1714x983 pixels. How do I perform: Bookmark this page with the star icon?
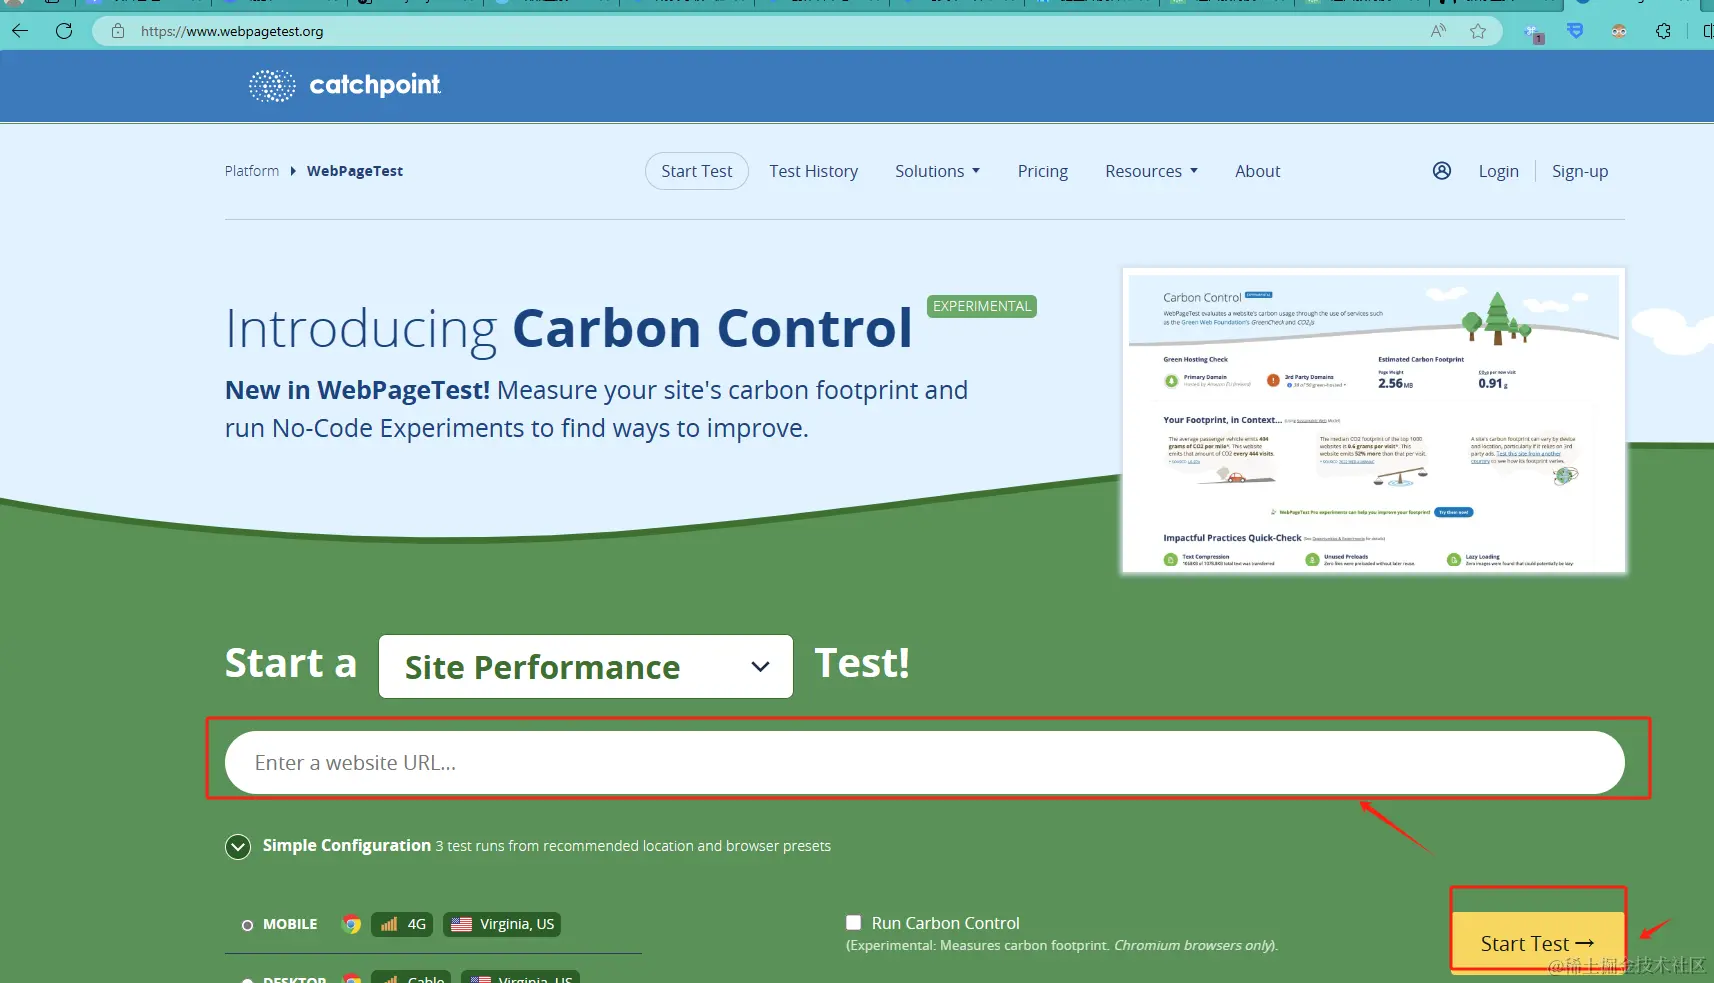(1478, 31)
